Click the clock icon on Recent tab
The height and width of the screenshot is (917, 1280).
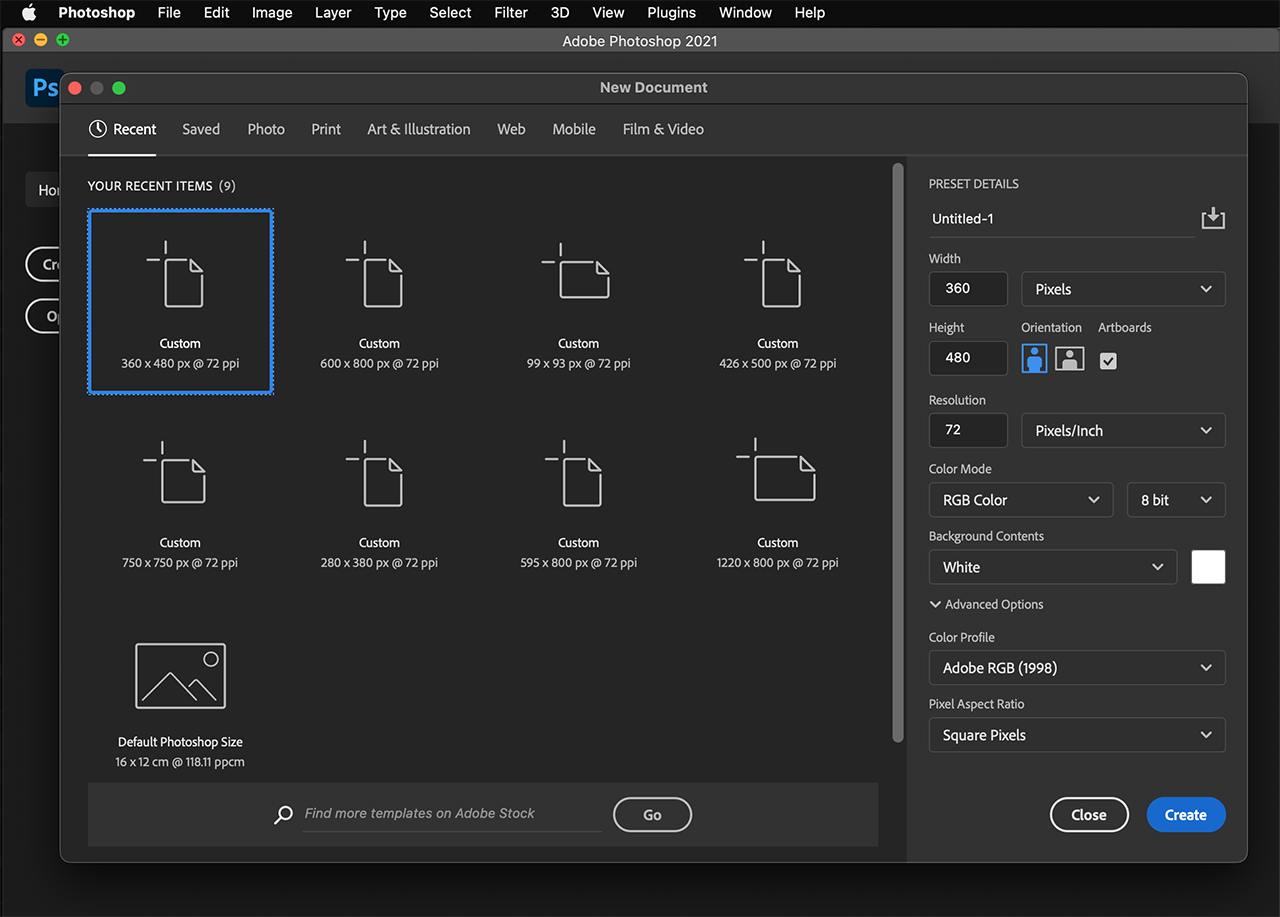pos(97,129)
